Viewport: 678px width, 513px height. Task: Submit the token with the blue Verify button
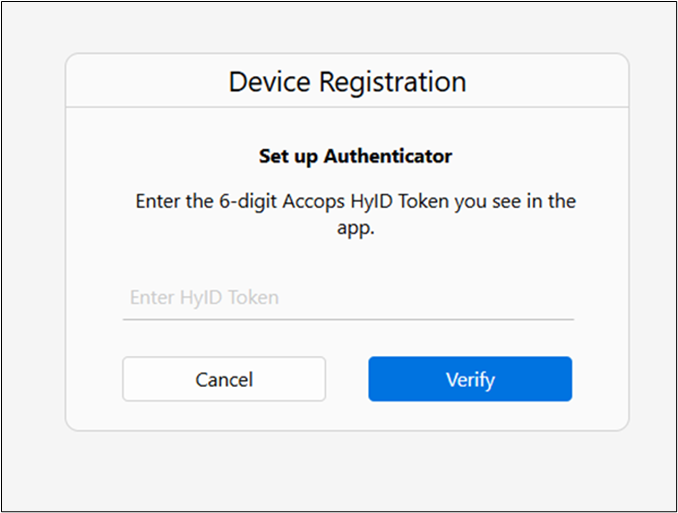(470, 379)
